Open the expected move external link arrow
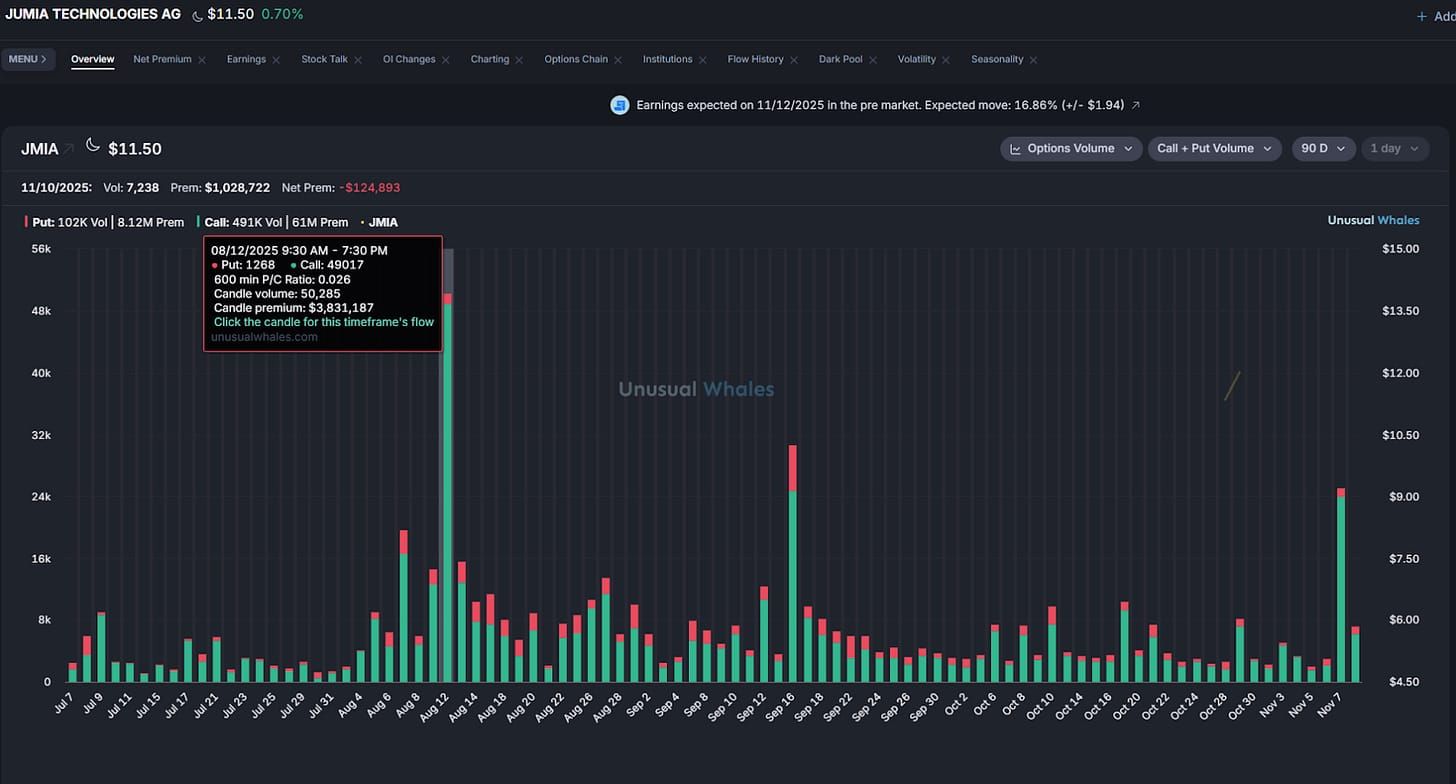The width and height of the screenshot is (1456, 784). [x=1135, y=105]
